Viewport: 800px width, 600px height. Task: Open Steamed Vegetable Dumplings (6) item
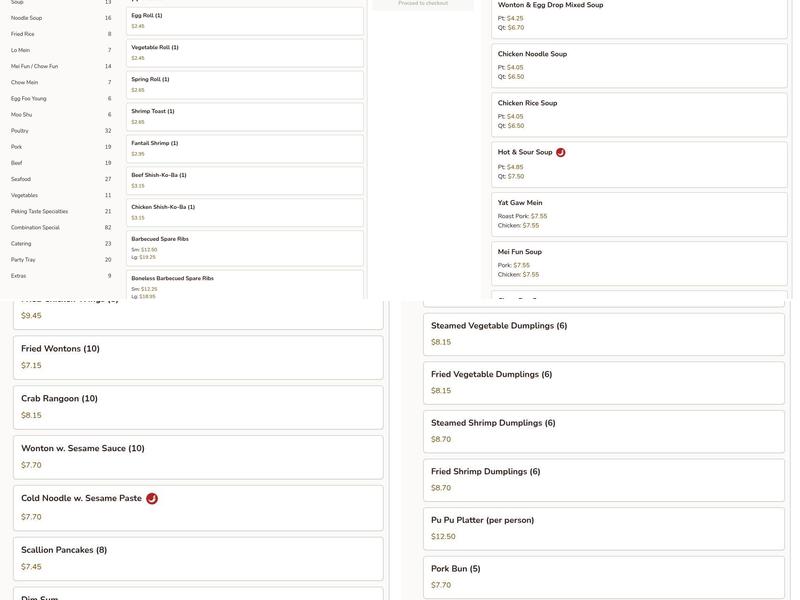pyautogui.click(x=603, y=334)
